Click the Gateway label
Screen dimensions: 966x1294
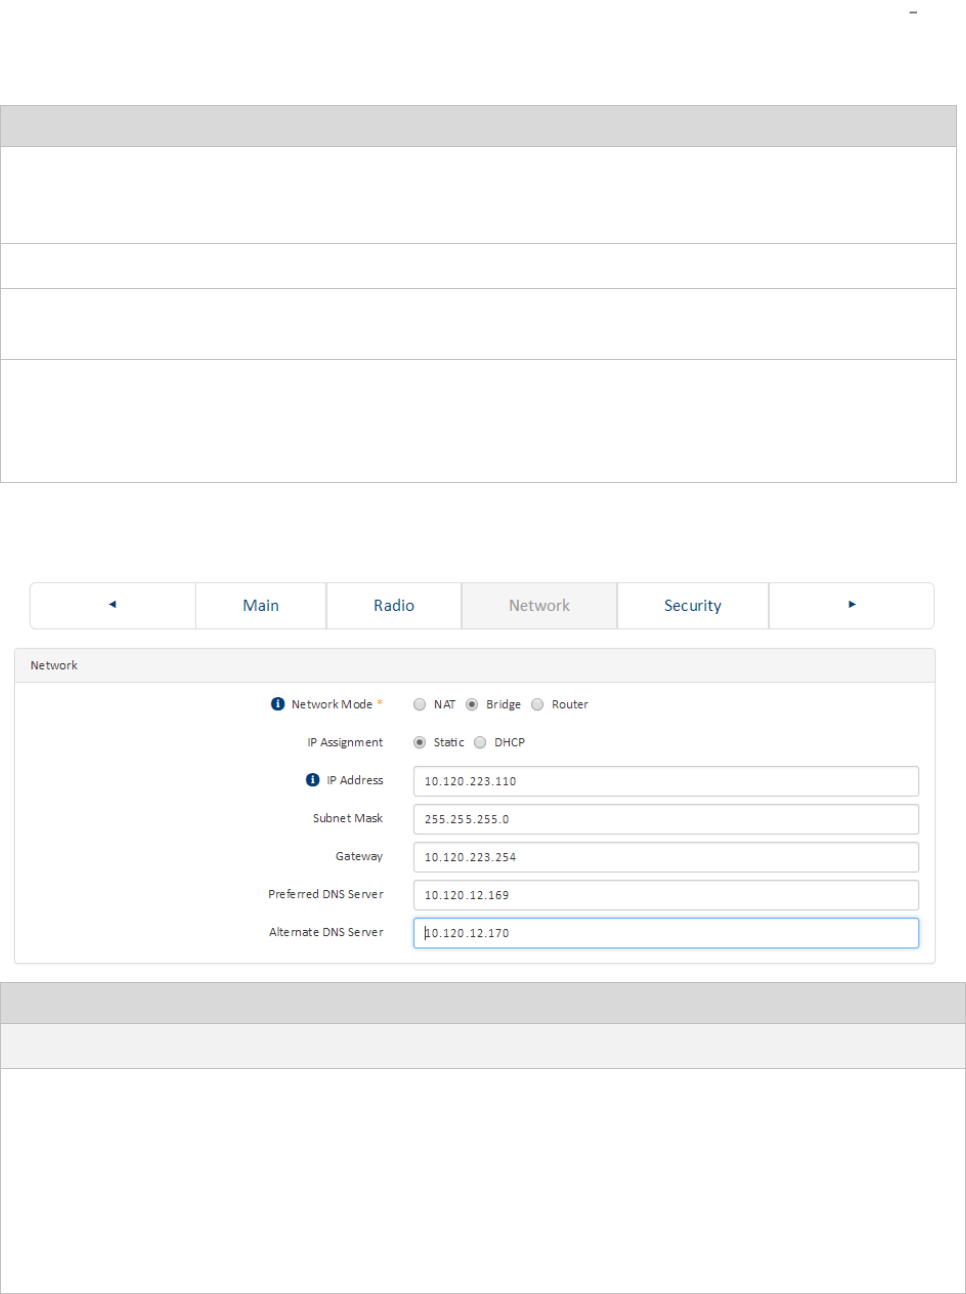[359, 857]
